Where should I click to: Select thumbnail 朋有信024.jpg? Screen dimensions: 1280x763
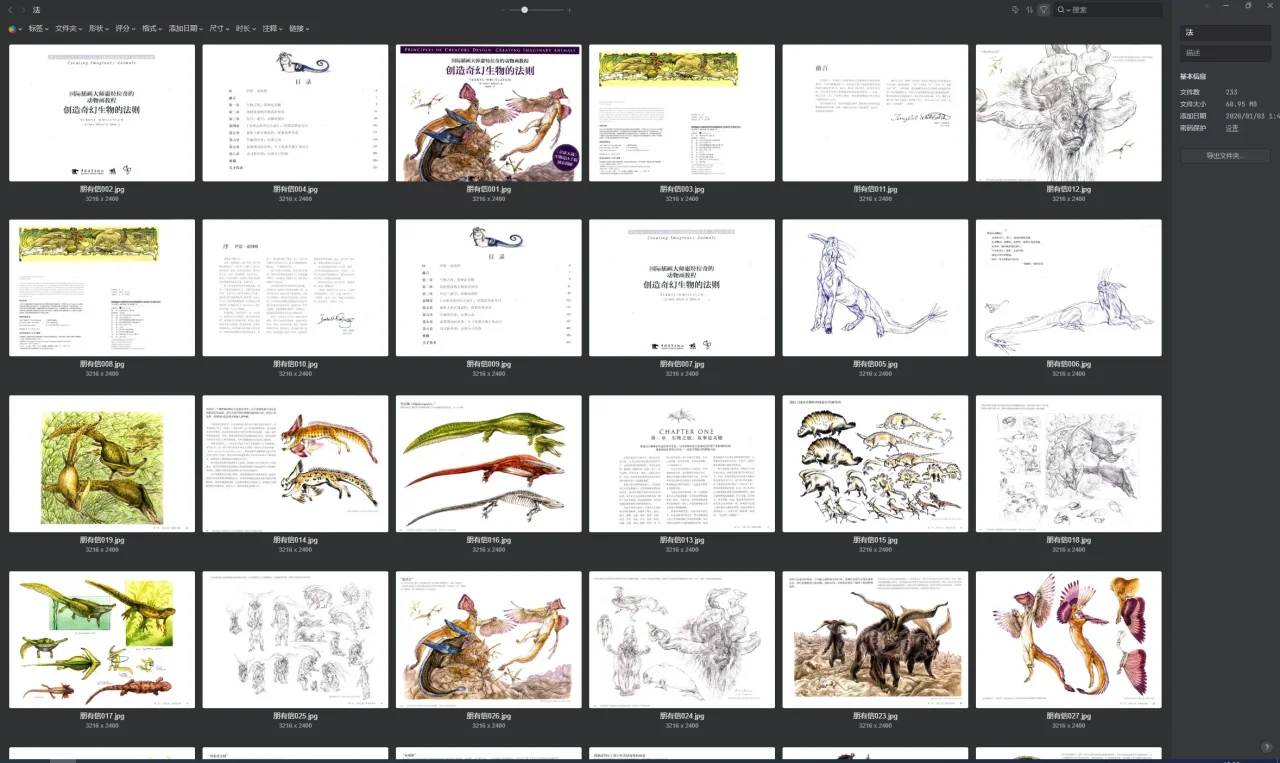682,640
